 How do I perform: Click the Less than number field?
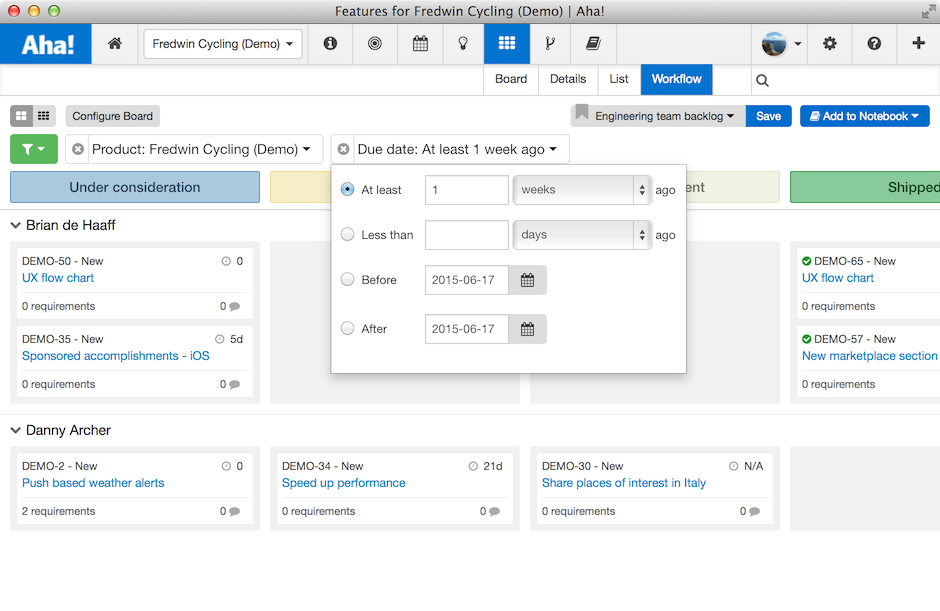467,234
